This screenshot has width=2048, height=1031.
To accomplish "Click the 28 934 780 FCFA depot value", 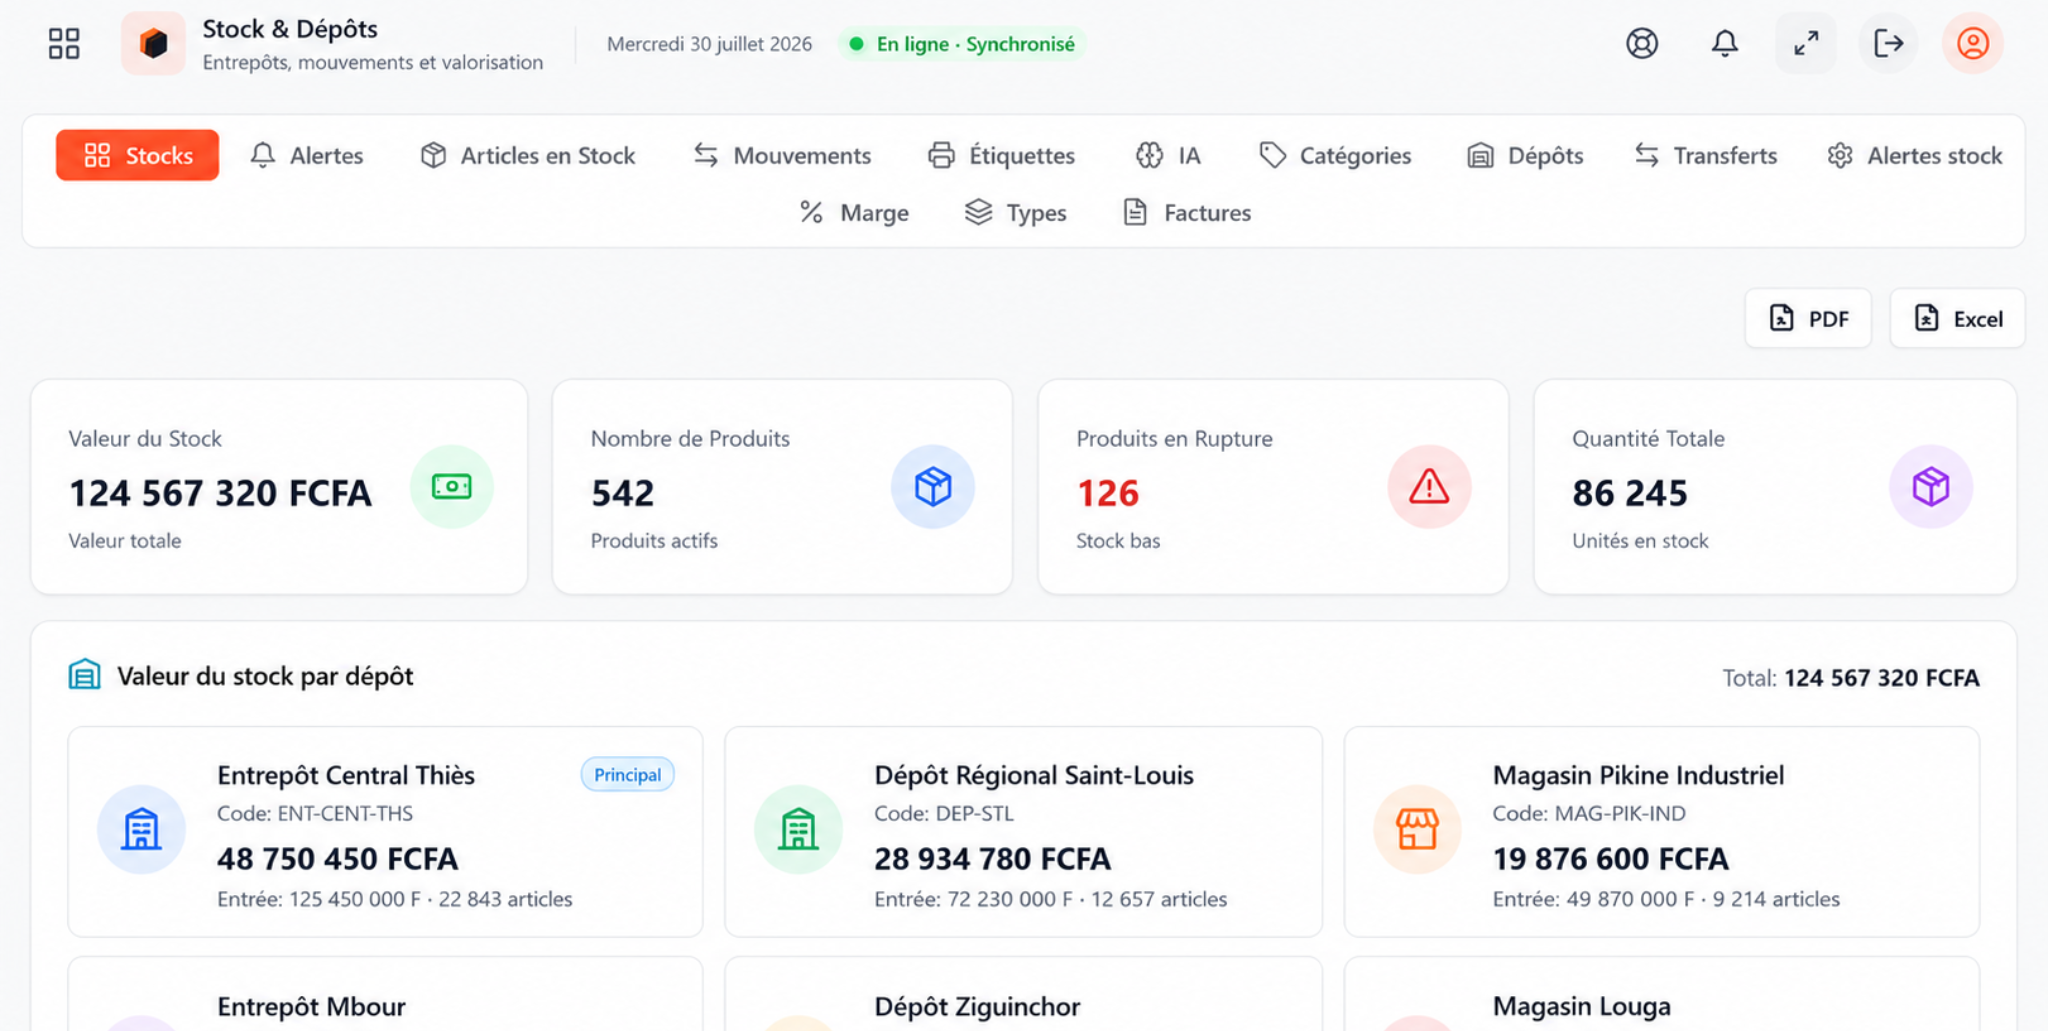I will click(992, 859).
